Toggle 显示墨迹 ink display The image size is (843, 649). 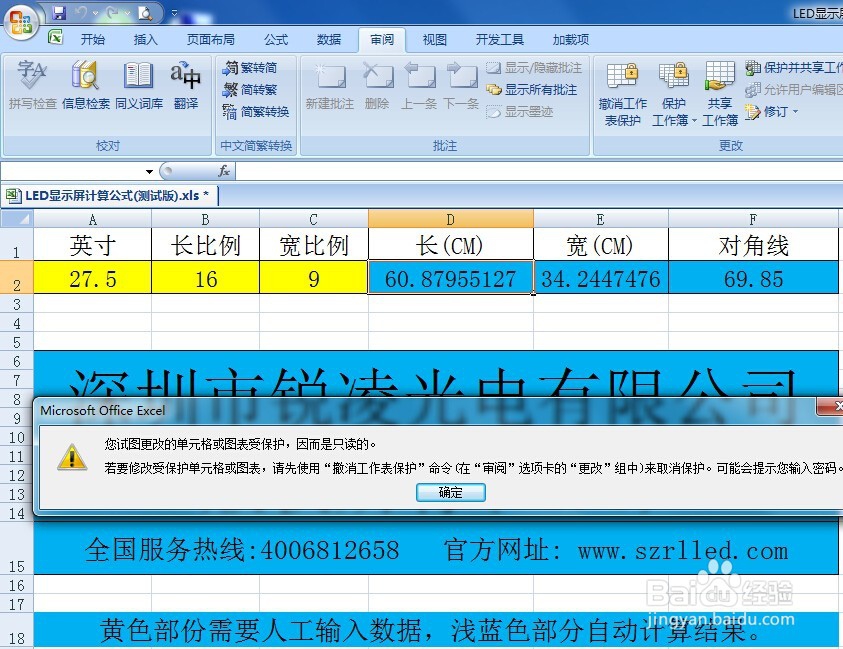click(519, 112)
